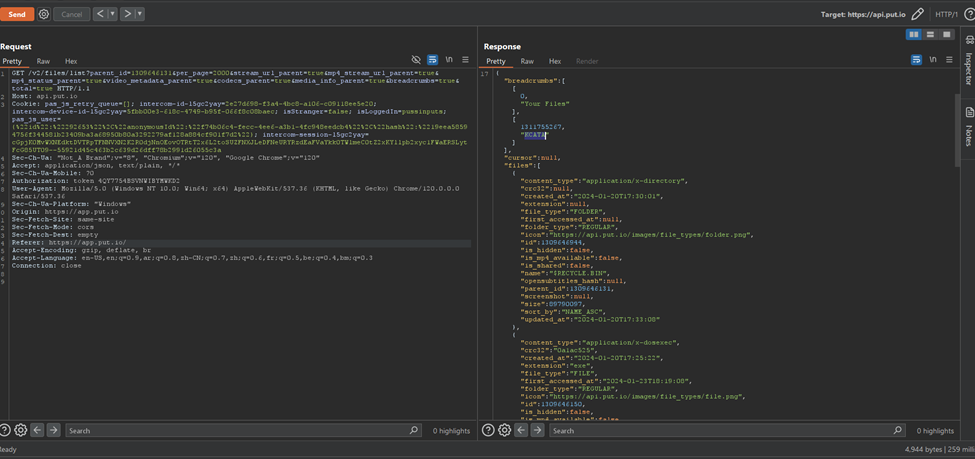Expand the back history dropdown arrow
The image size is (975, 459).
[112, 14]
